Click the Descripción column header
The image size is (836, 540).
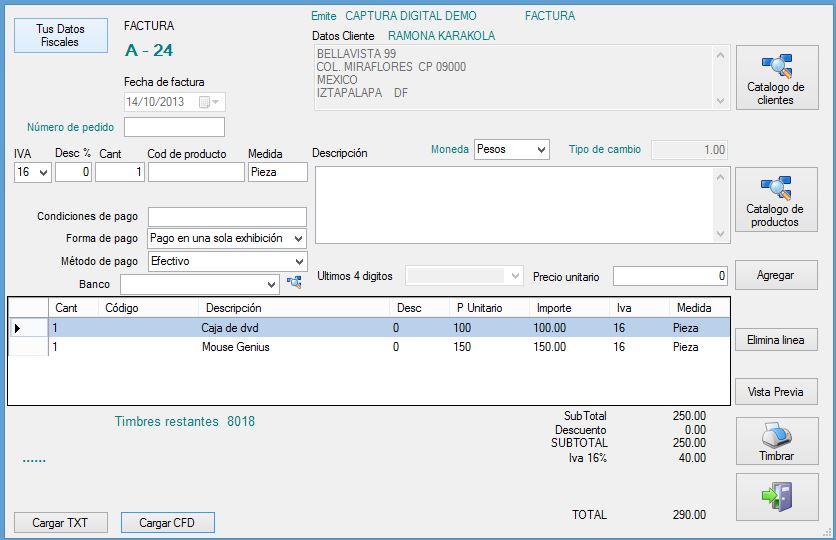pos(294,308)
